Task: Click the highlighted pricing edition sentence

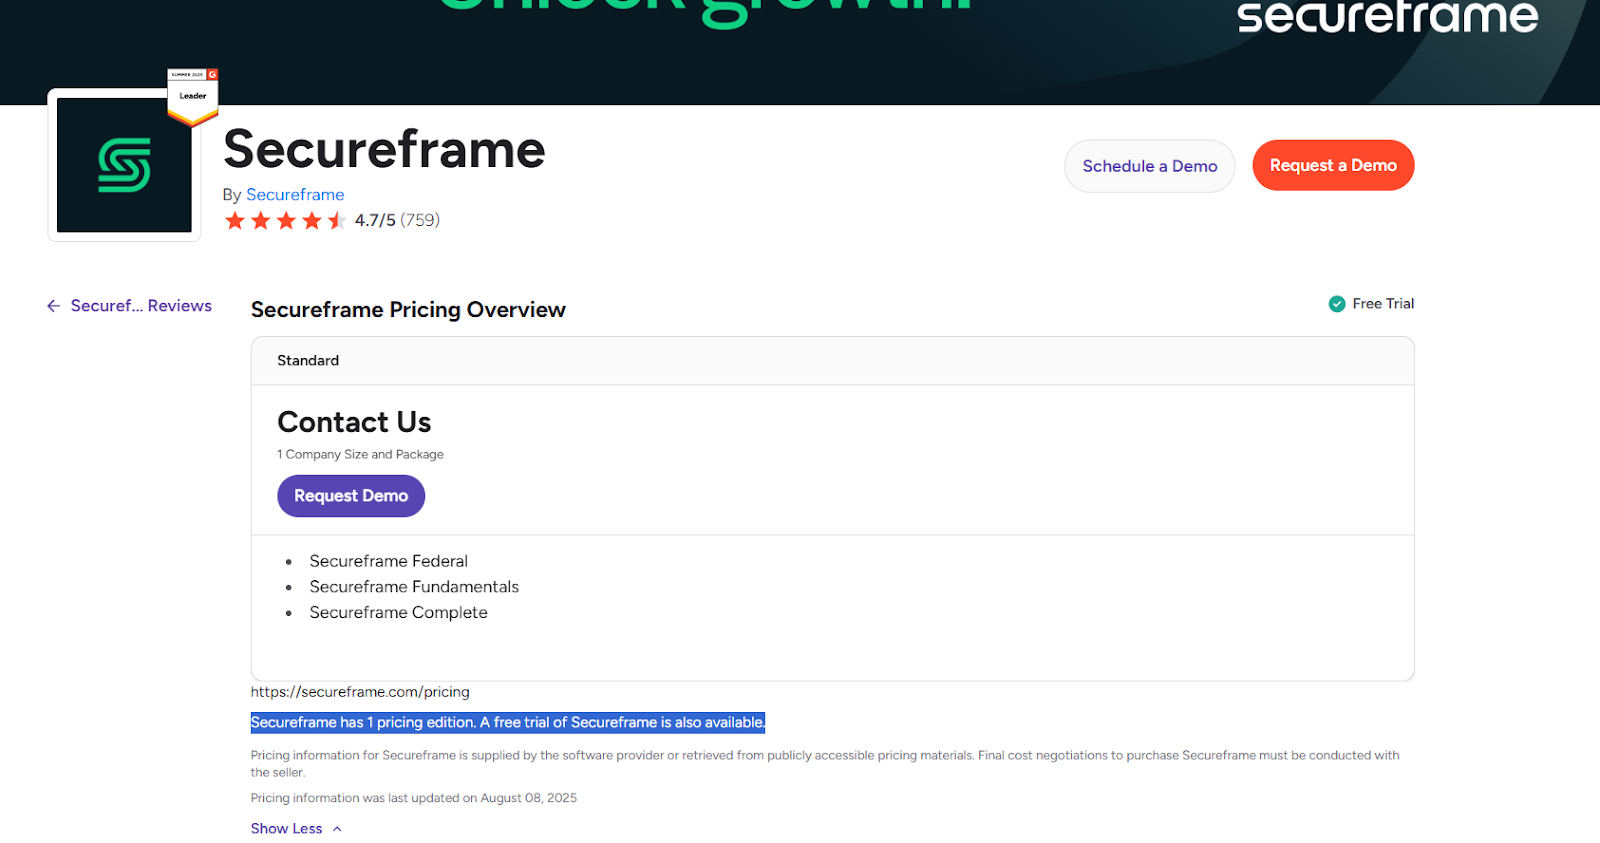Action: (x=508, y=722)
